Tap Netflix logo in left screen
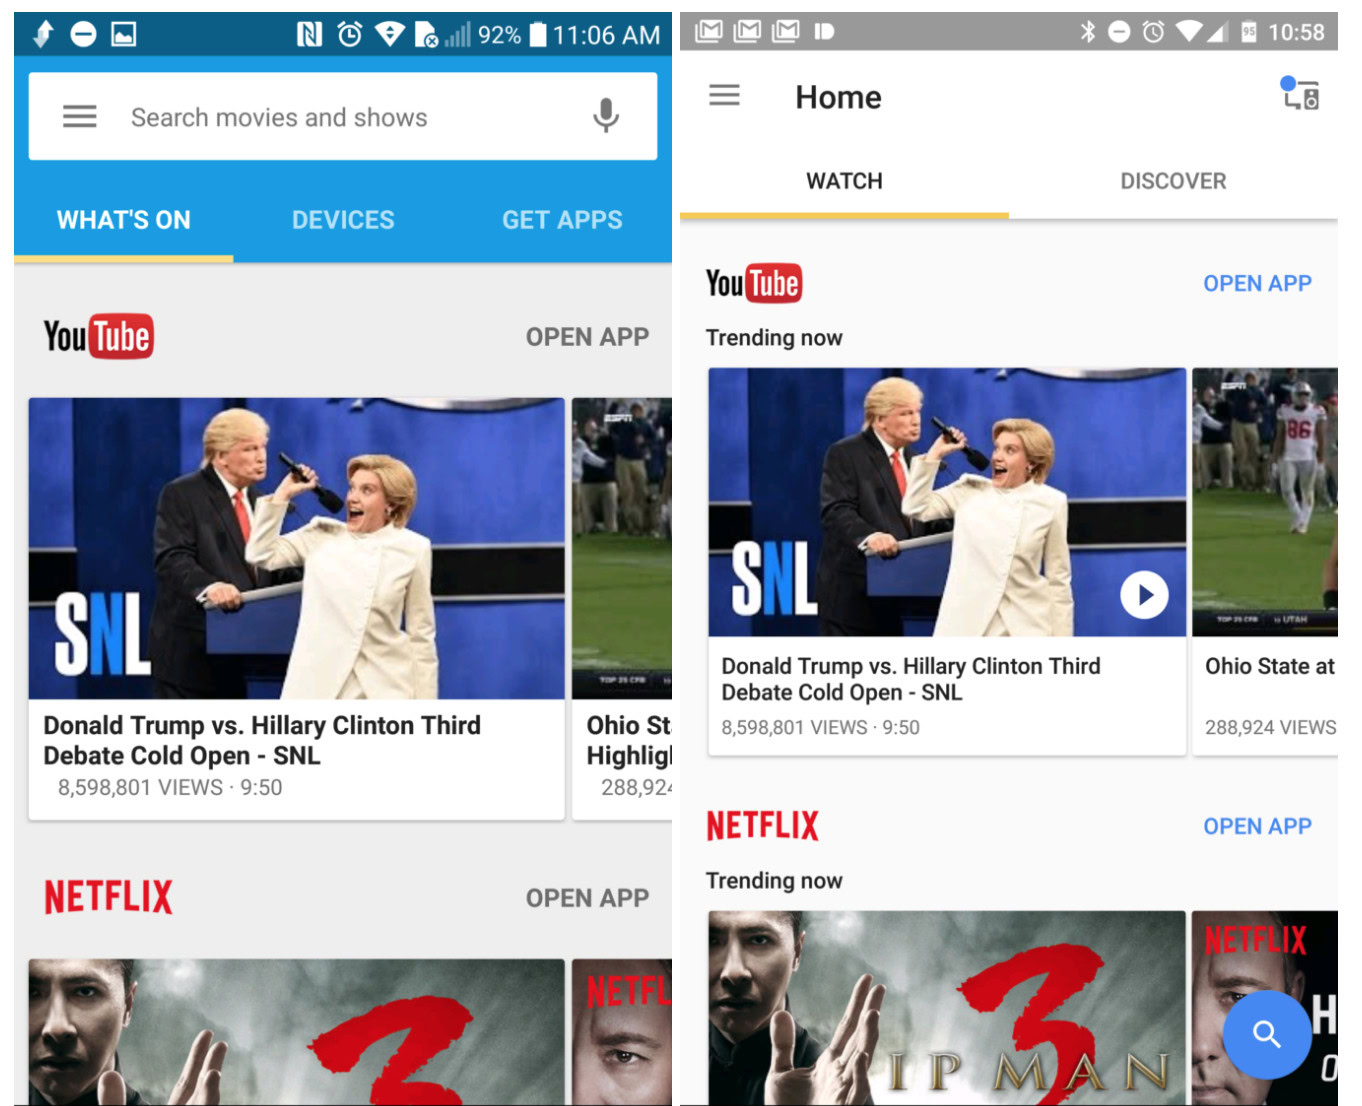This screenshot has width=1362, height=1106. (x=108, y=897)
